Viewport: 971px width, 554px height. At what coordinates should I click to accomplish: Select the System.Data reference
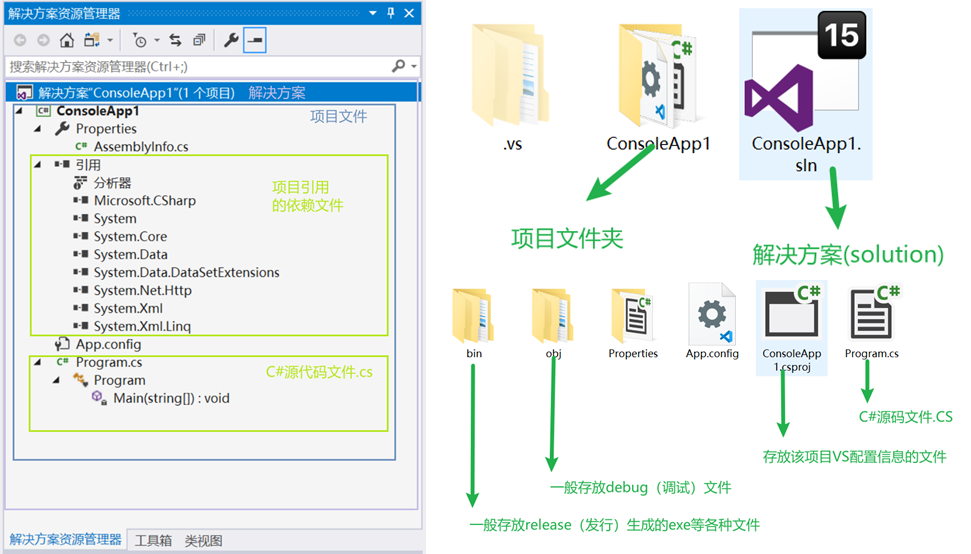coord(120,254)
